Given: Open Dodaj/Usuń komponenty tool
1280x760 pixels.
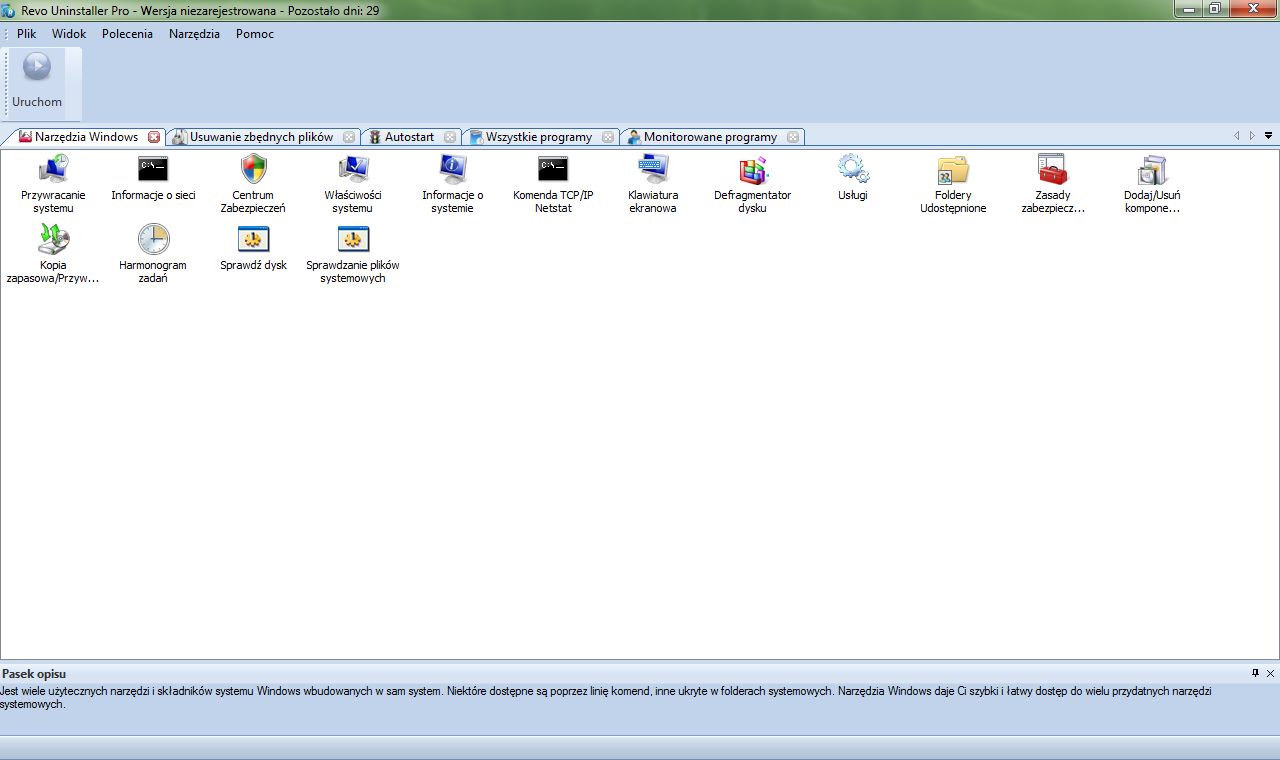Looking at the screenshot, I should coord(1152,184).
